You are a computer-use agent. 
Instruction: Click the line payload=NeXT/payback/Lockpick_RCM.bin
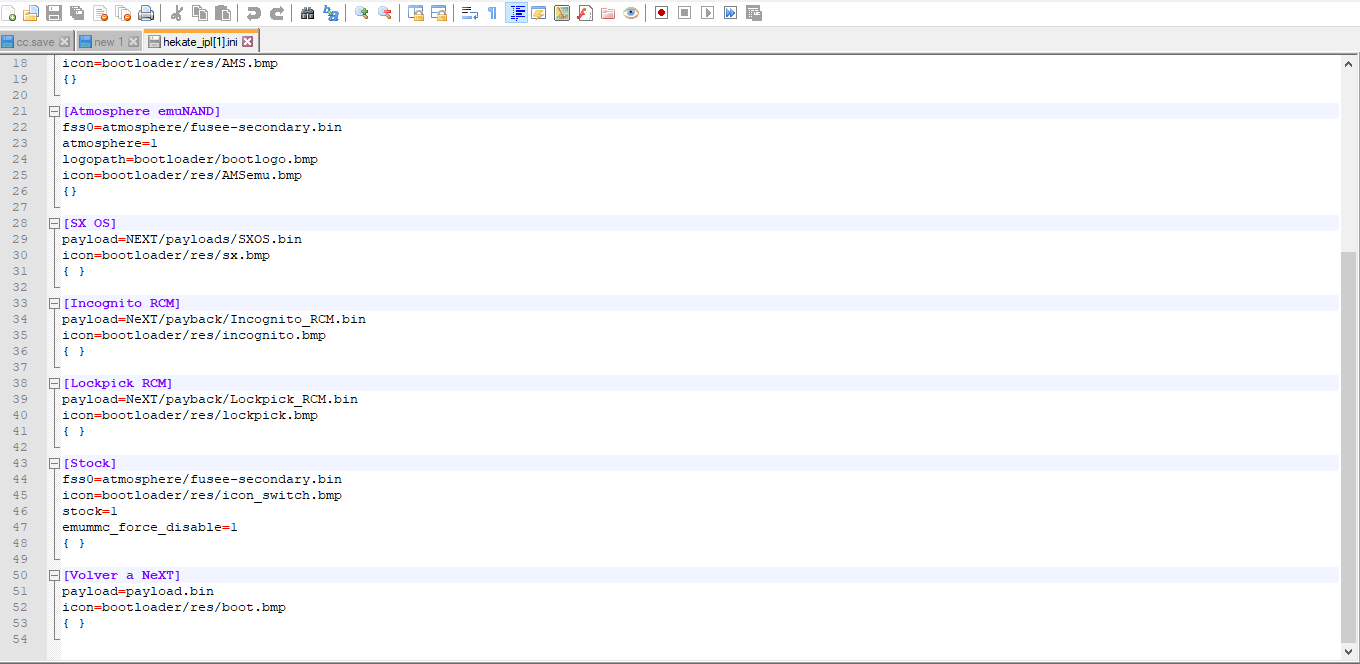[210, 400]
